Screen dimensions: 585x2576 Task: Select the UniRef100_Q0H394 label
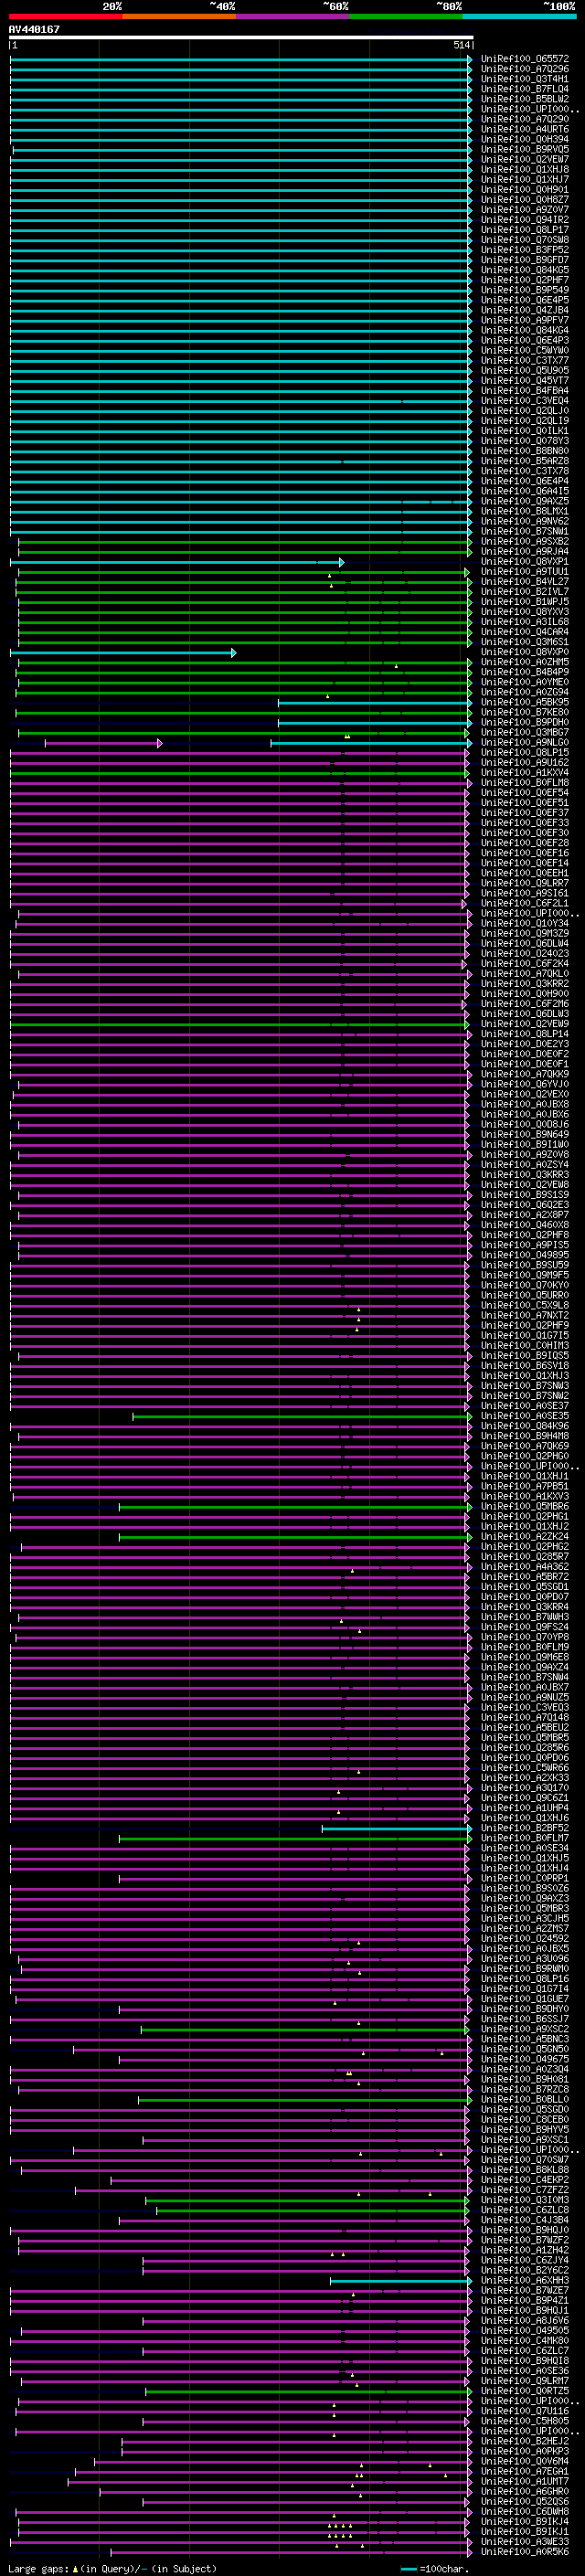[x=525, y=139]
